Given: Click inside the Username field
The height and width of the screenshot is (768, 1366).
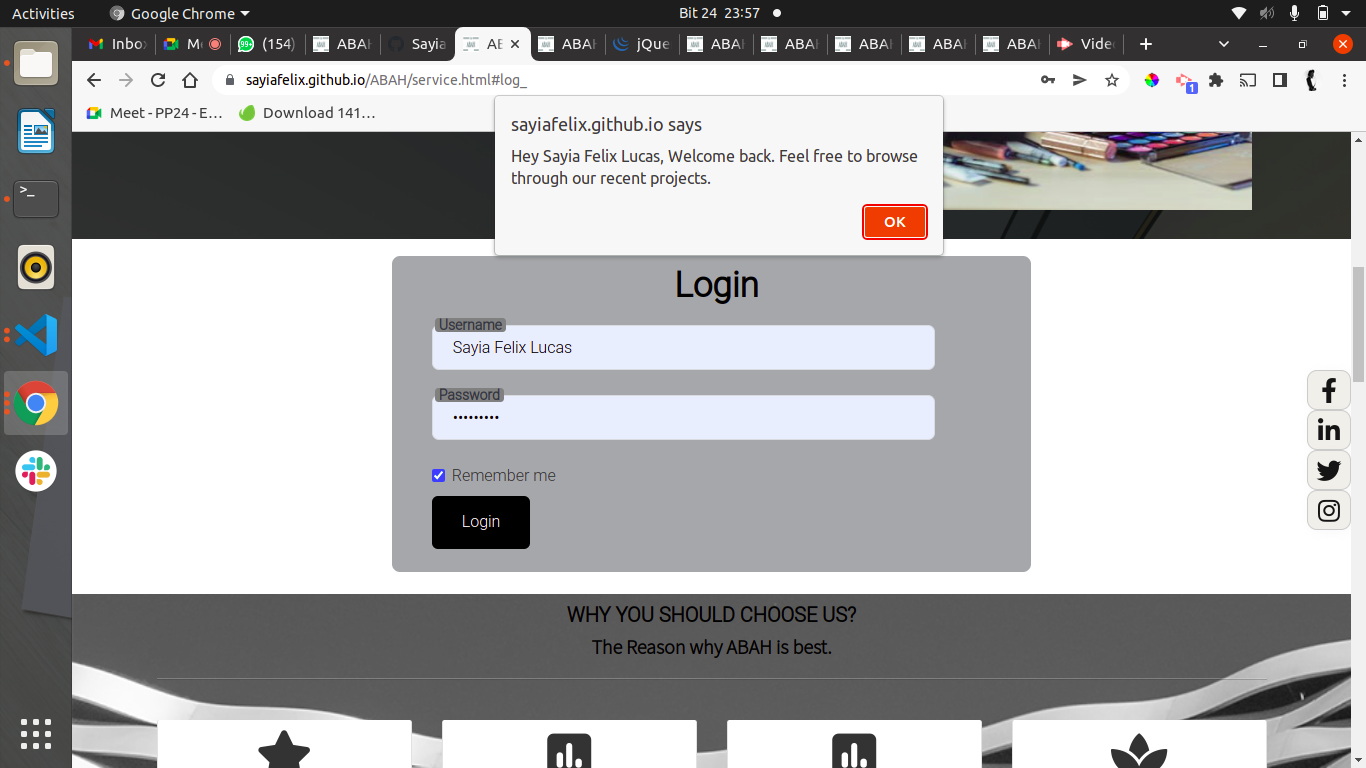Looking at the screenshot, I should [683, 347].
